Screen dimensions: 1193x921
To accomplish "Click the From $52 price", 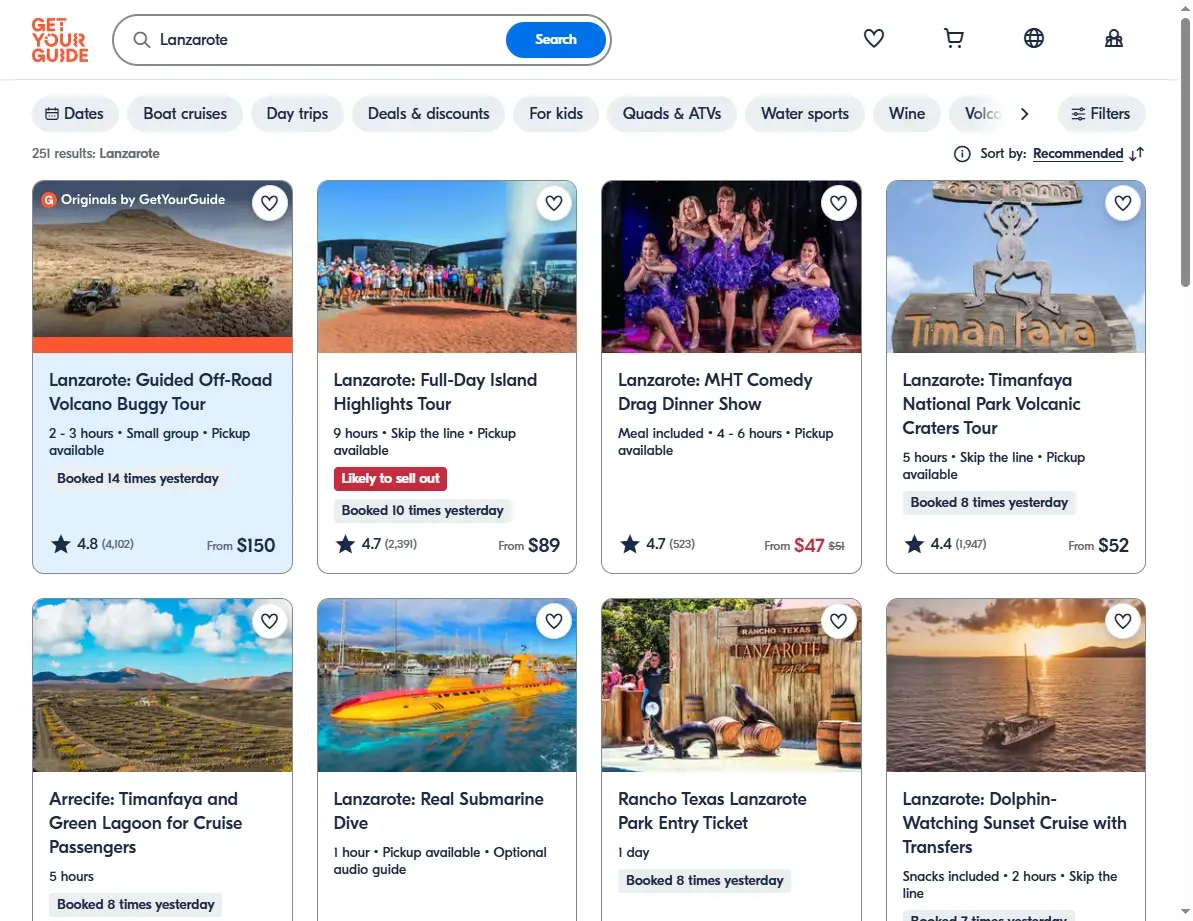I will tap(1098, 545).
